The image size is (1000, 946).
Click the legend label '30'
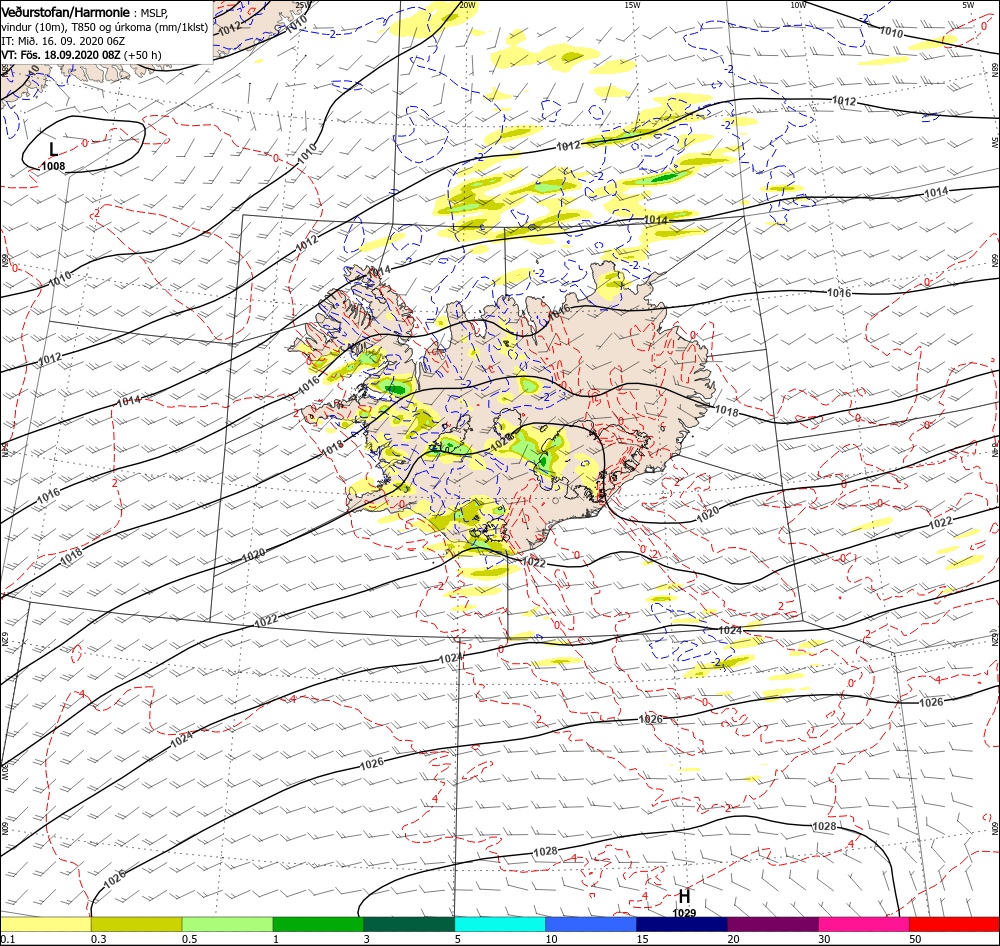pyautogui.click(x=825, y=939)
